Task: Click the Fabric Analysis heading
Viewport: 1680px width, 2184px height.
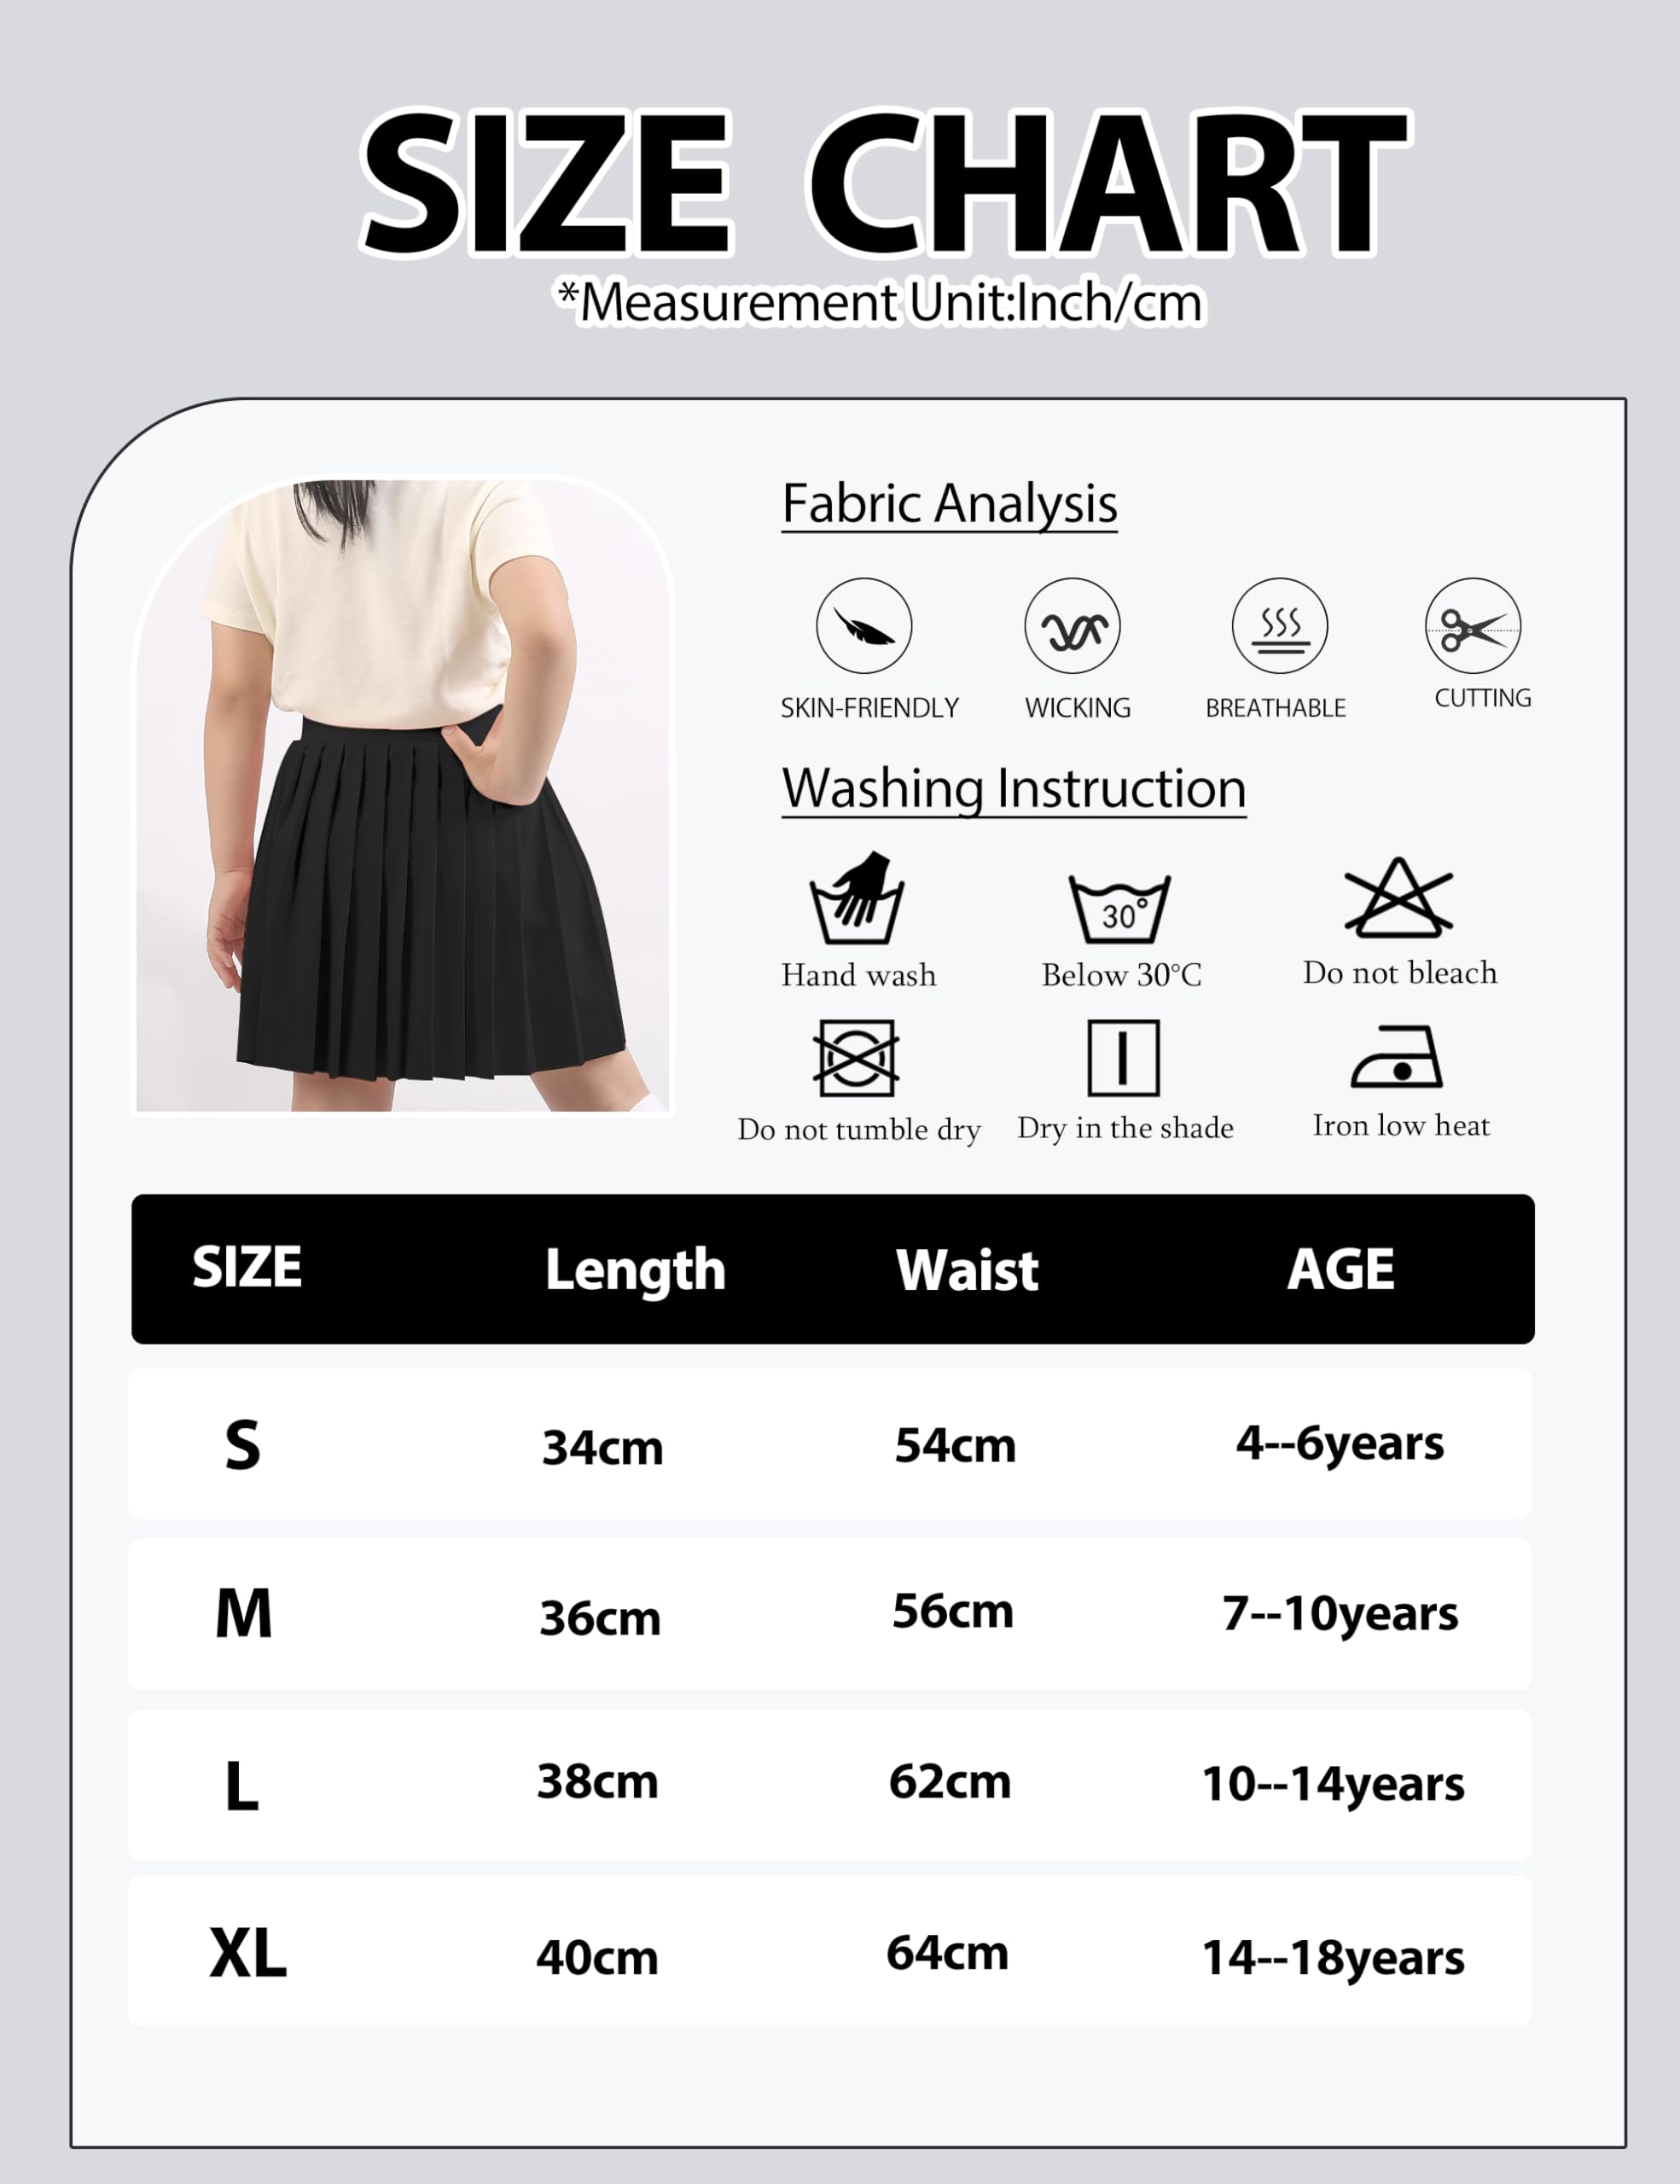Action: [x=949, y=503]
